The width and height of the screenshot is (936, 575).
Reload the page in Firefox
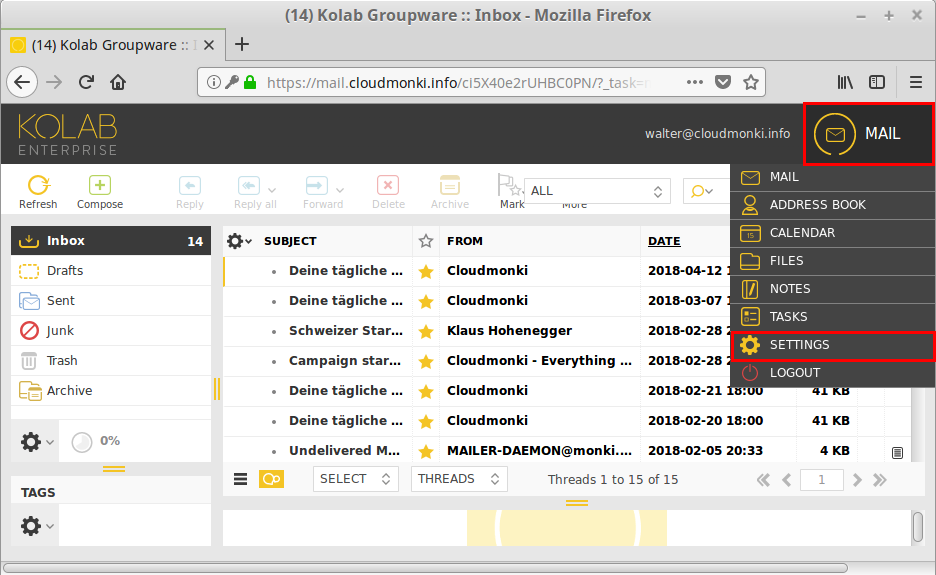[87, 82]
